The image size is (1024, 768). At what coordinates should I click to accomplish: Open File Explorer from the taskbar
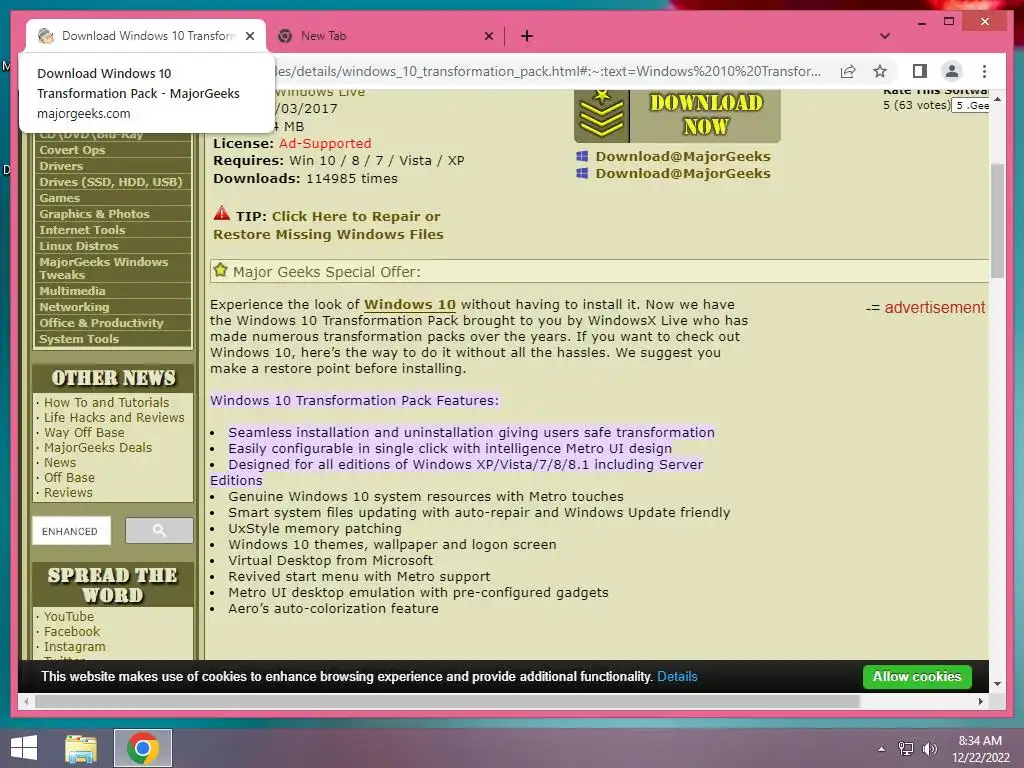pos(81,748)
